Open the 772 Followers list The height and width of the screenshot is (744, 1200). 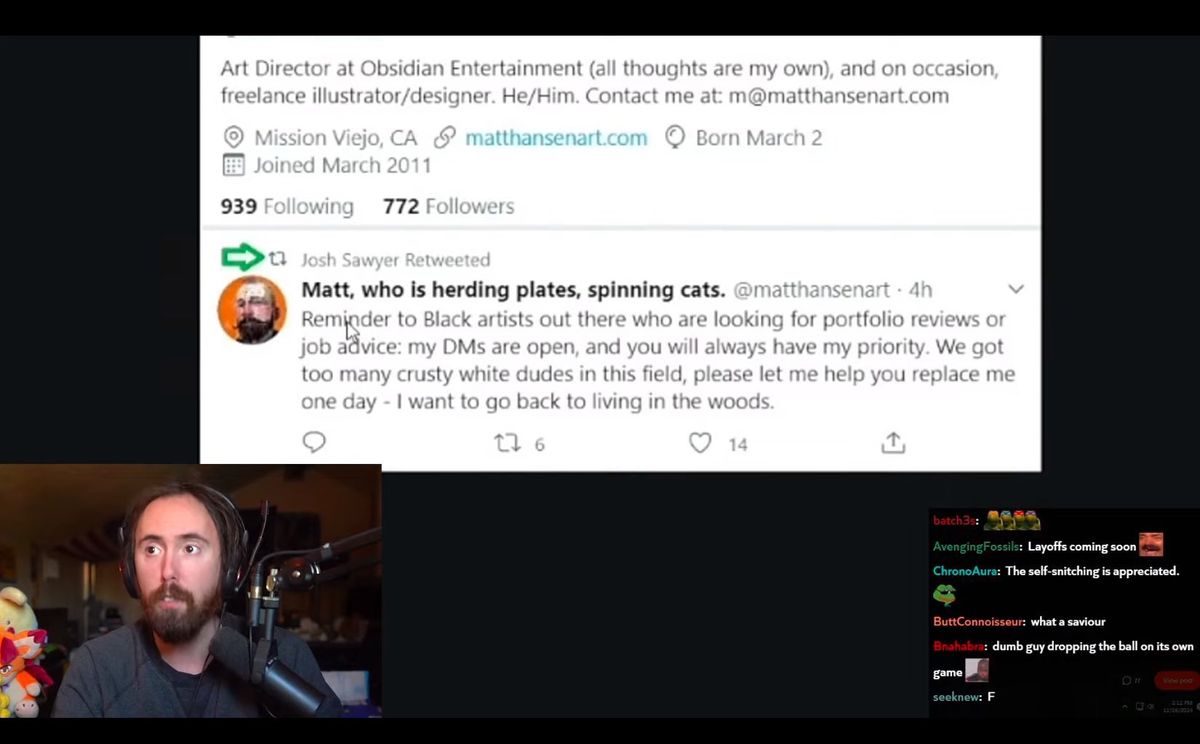pos(448,206)
